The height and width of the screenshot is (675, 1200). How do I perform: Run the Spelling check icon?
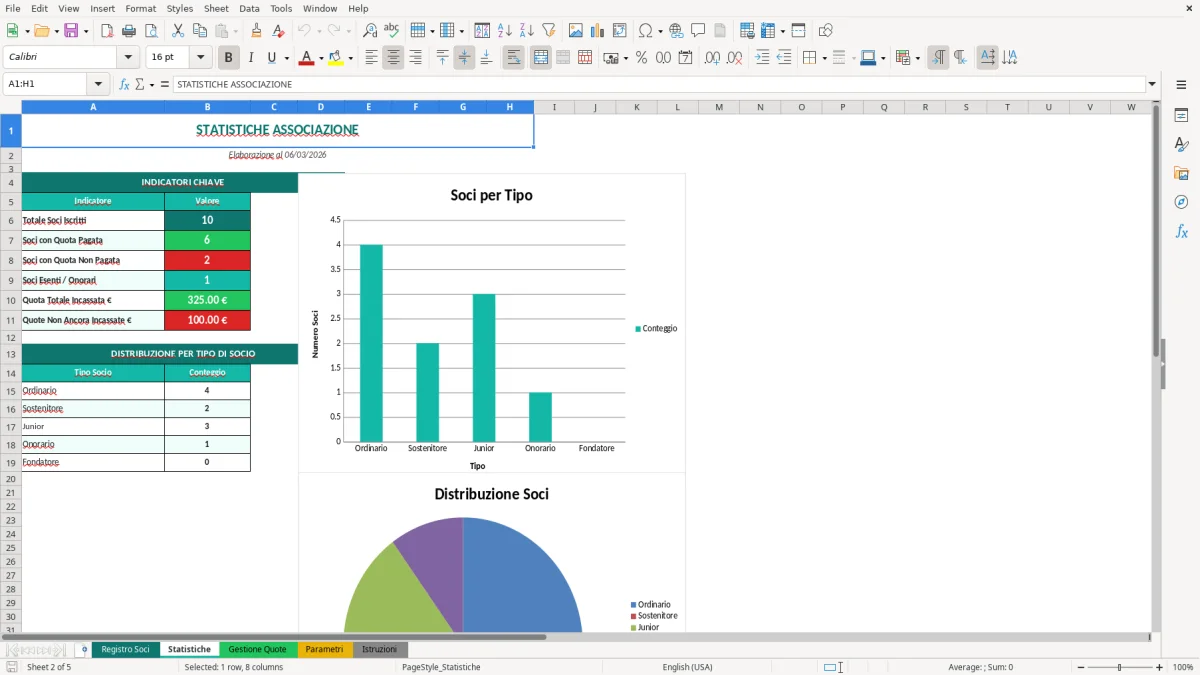pos(392,31)
